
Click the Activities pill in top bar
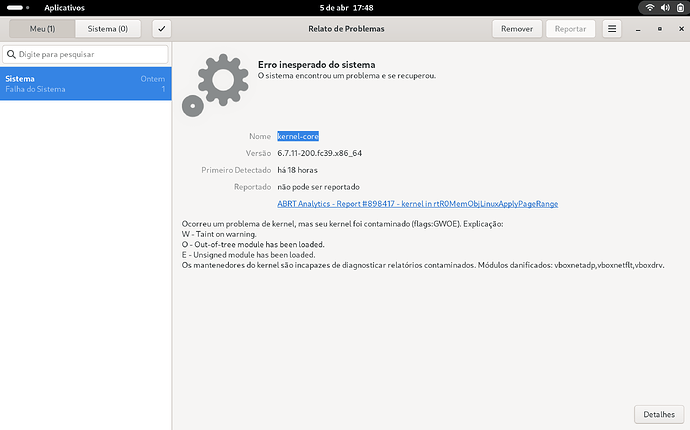point(18,7)
